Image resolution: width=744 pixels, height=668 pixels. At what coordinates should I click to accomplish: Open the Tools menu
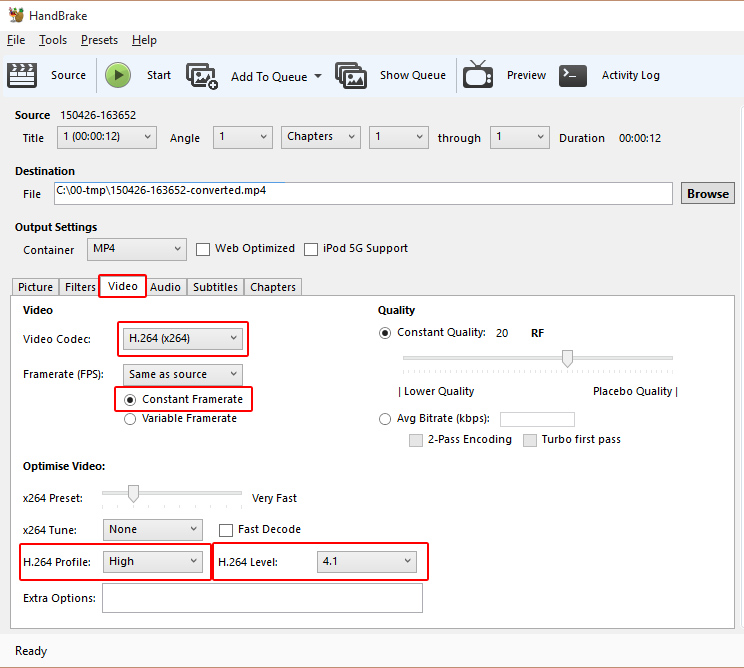tap(53, 40)
